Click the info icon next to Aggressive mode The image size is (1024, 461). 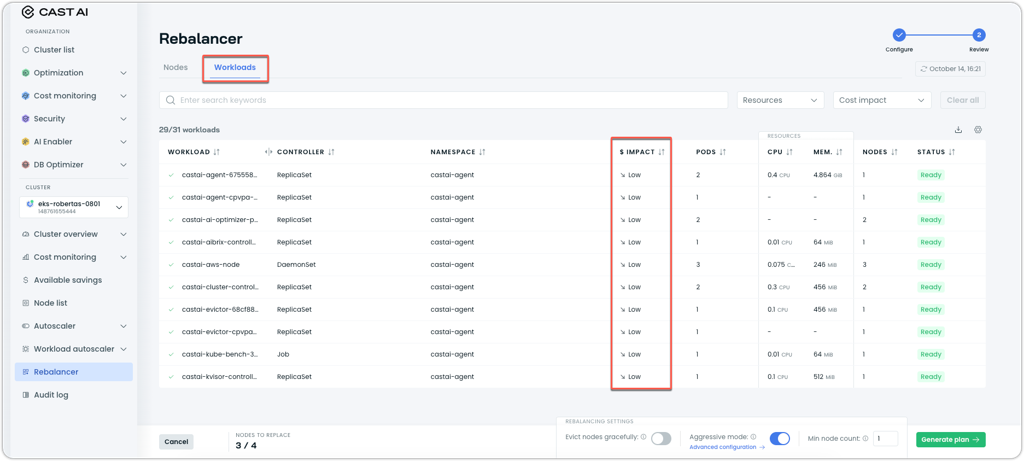pyautogui.click(x=753, y=437)
